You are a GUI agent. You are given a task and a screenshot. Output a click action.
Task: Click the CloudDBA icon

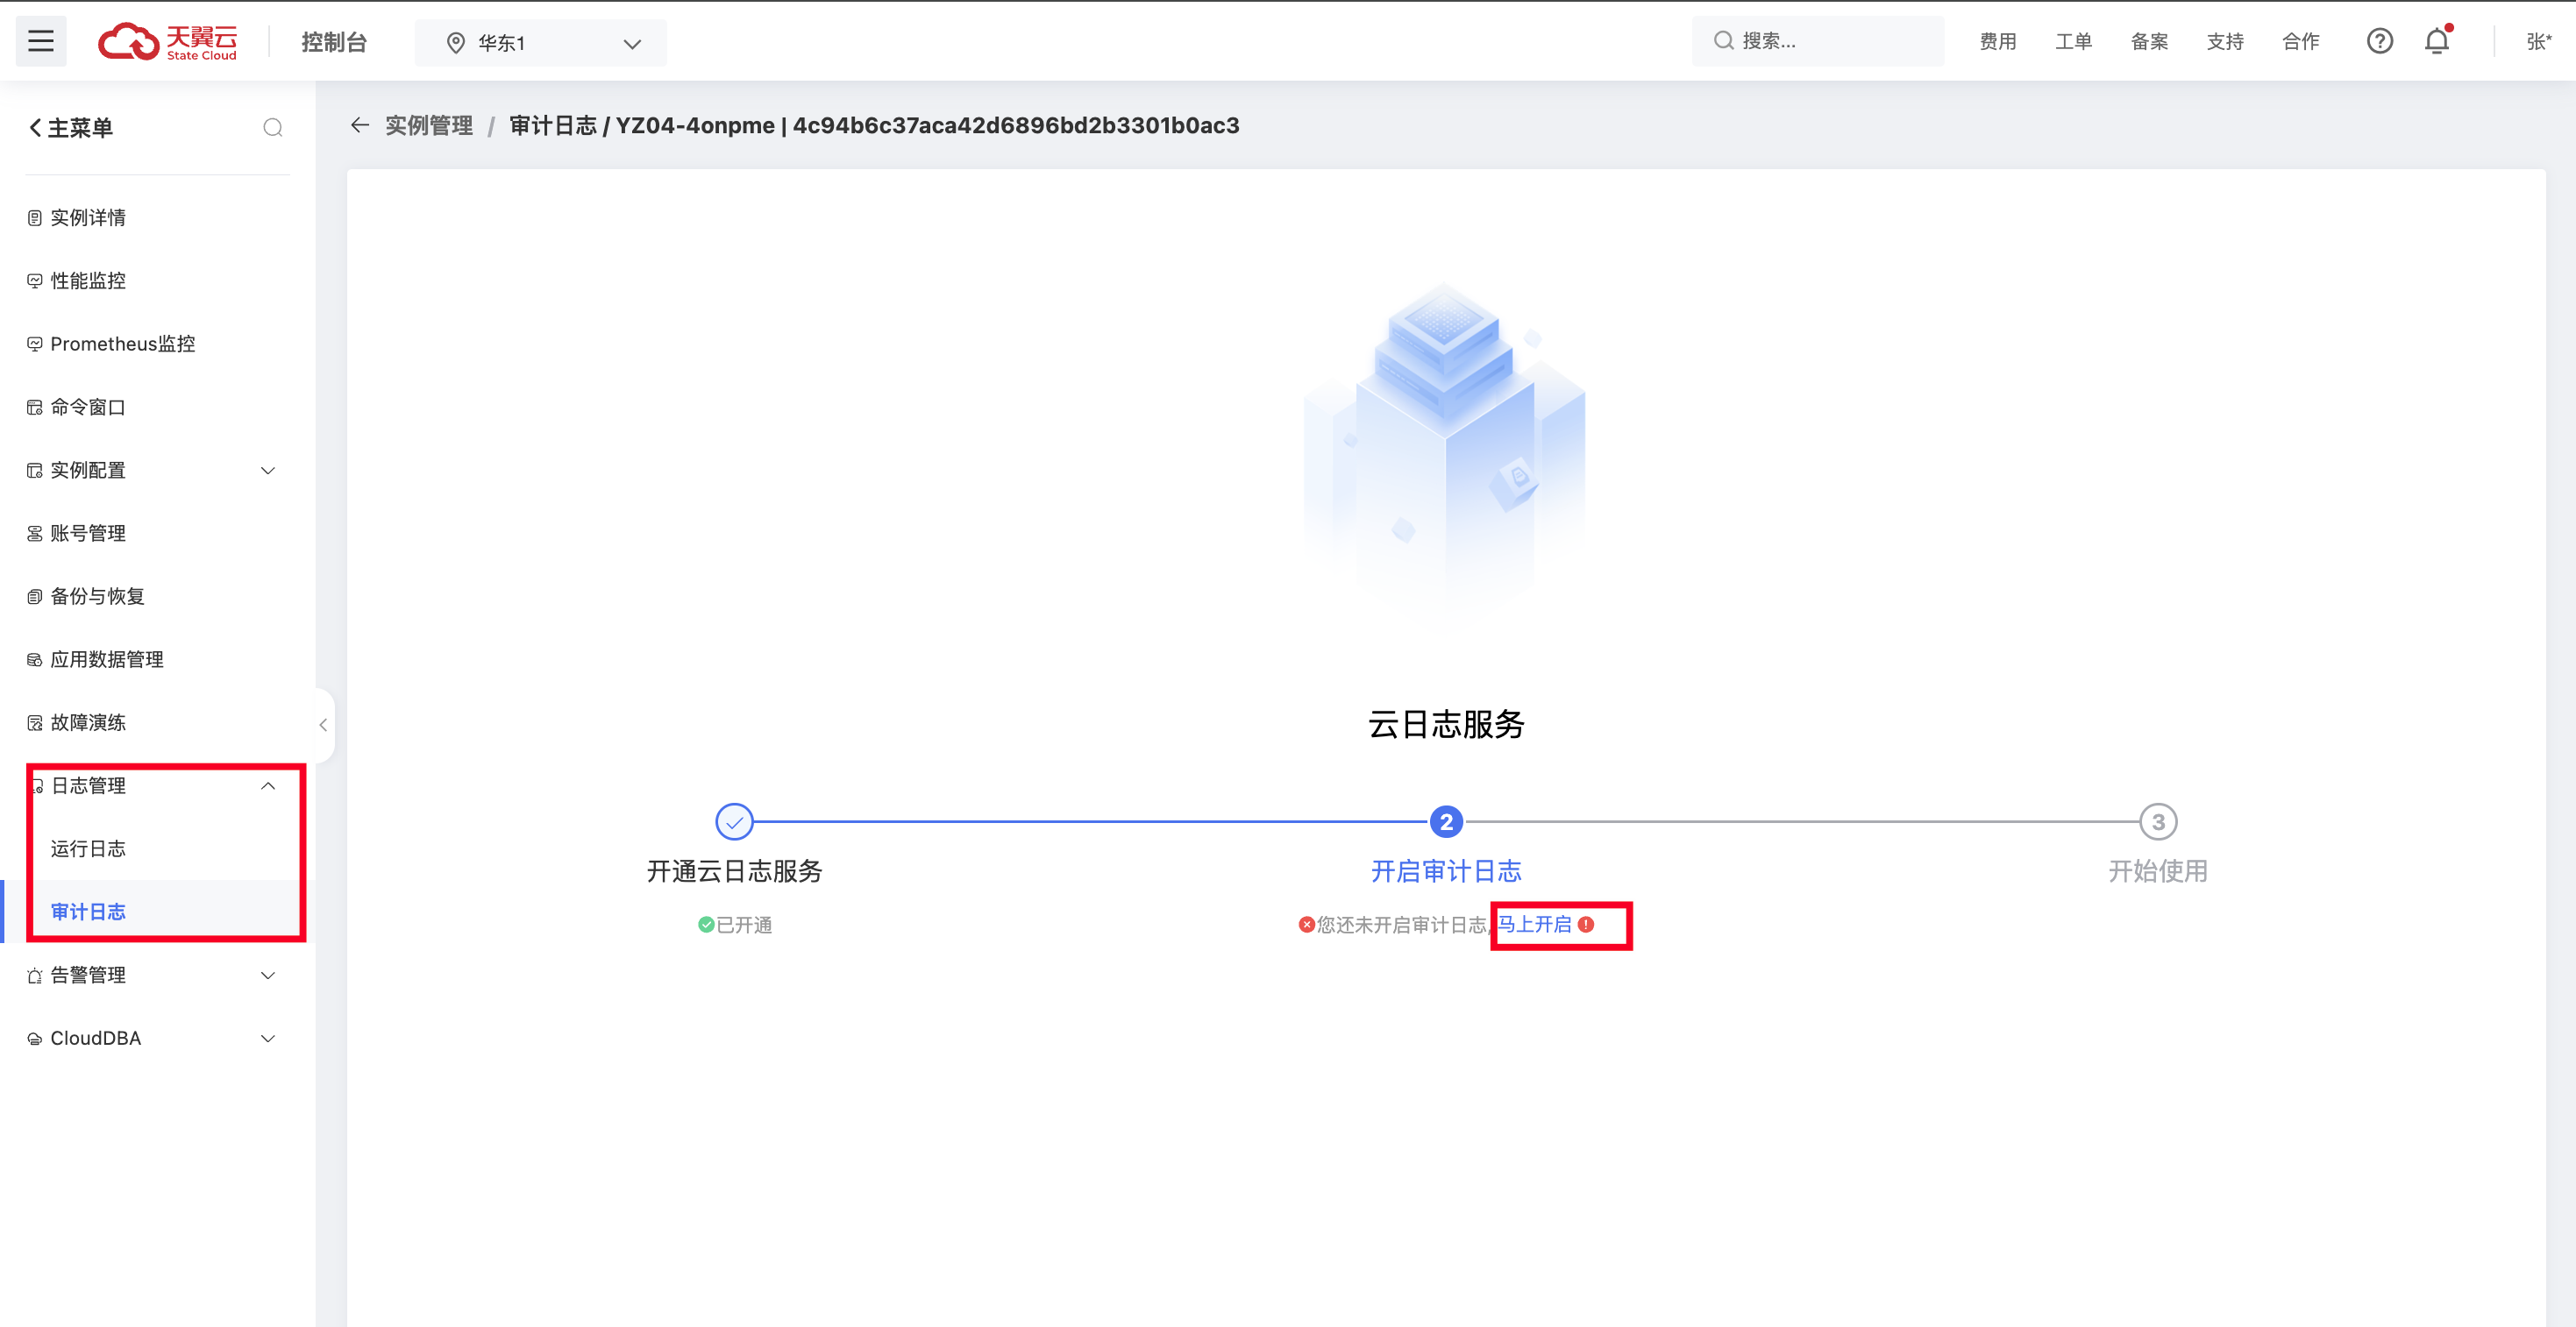pyautogui.click(x=35, y=1038)
